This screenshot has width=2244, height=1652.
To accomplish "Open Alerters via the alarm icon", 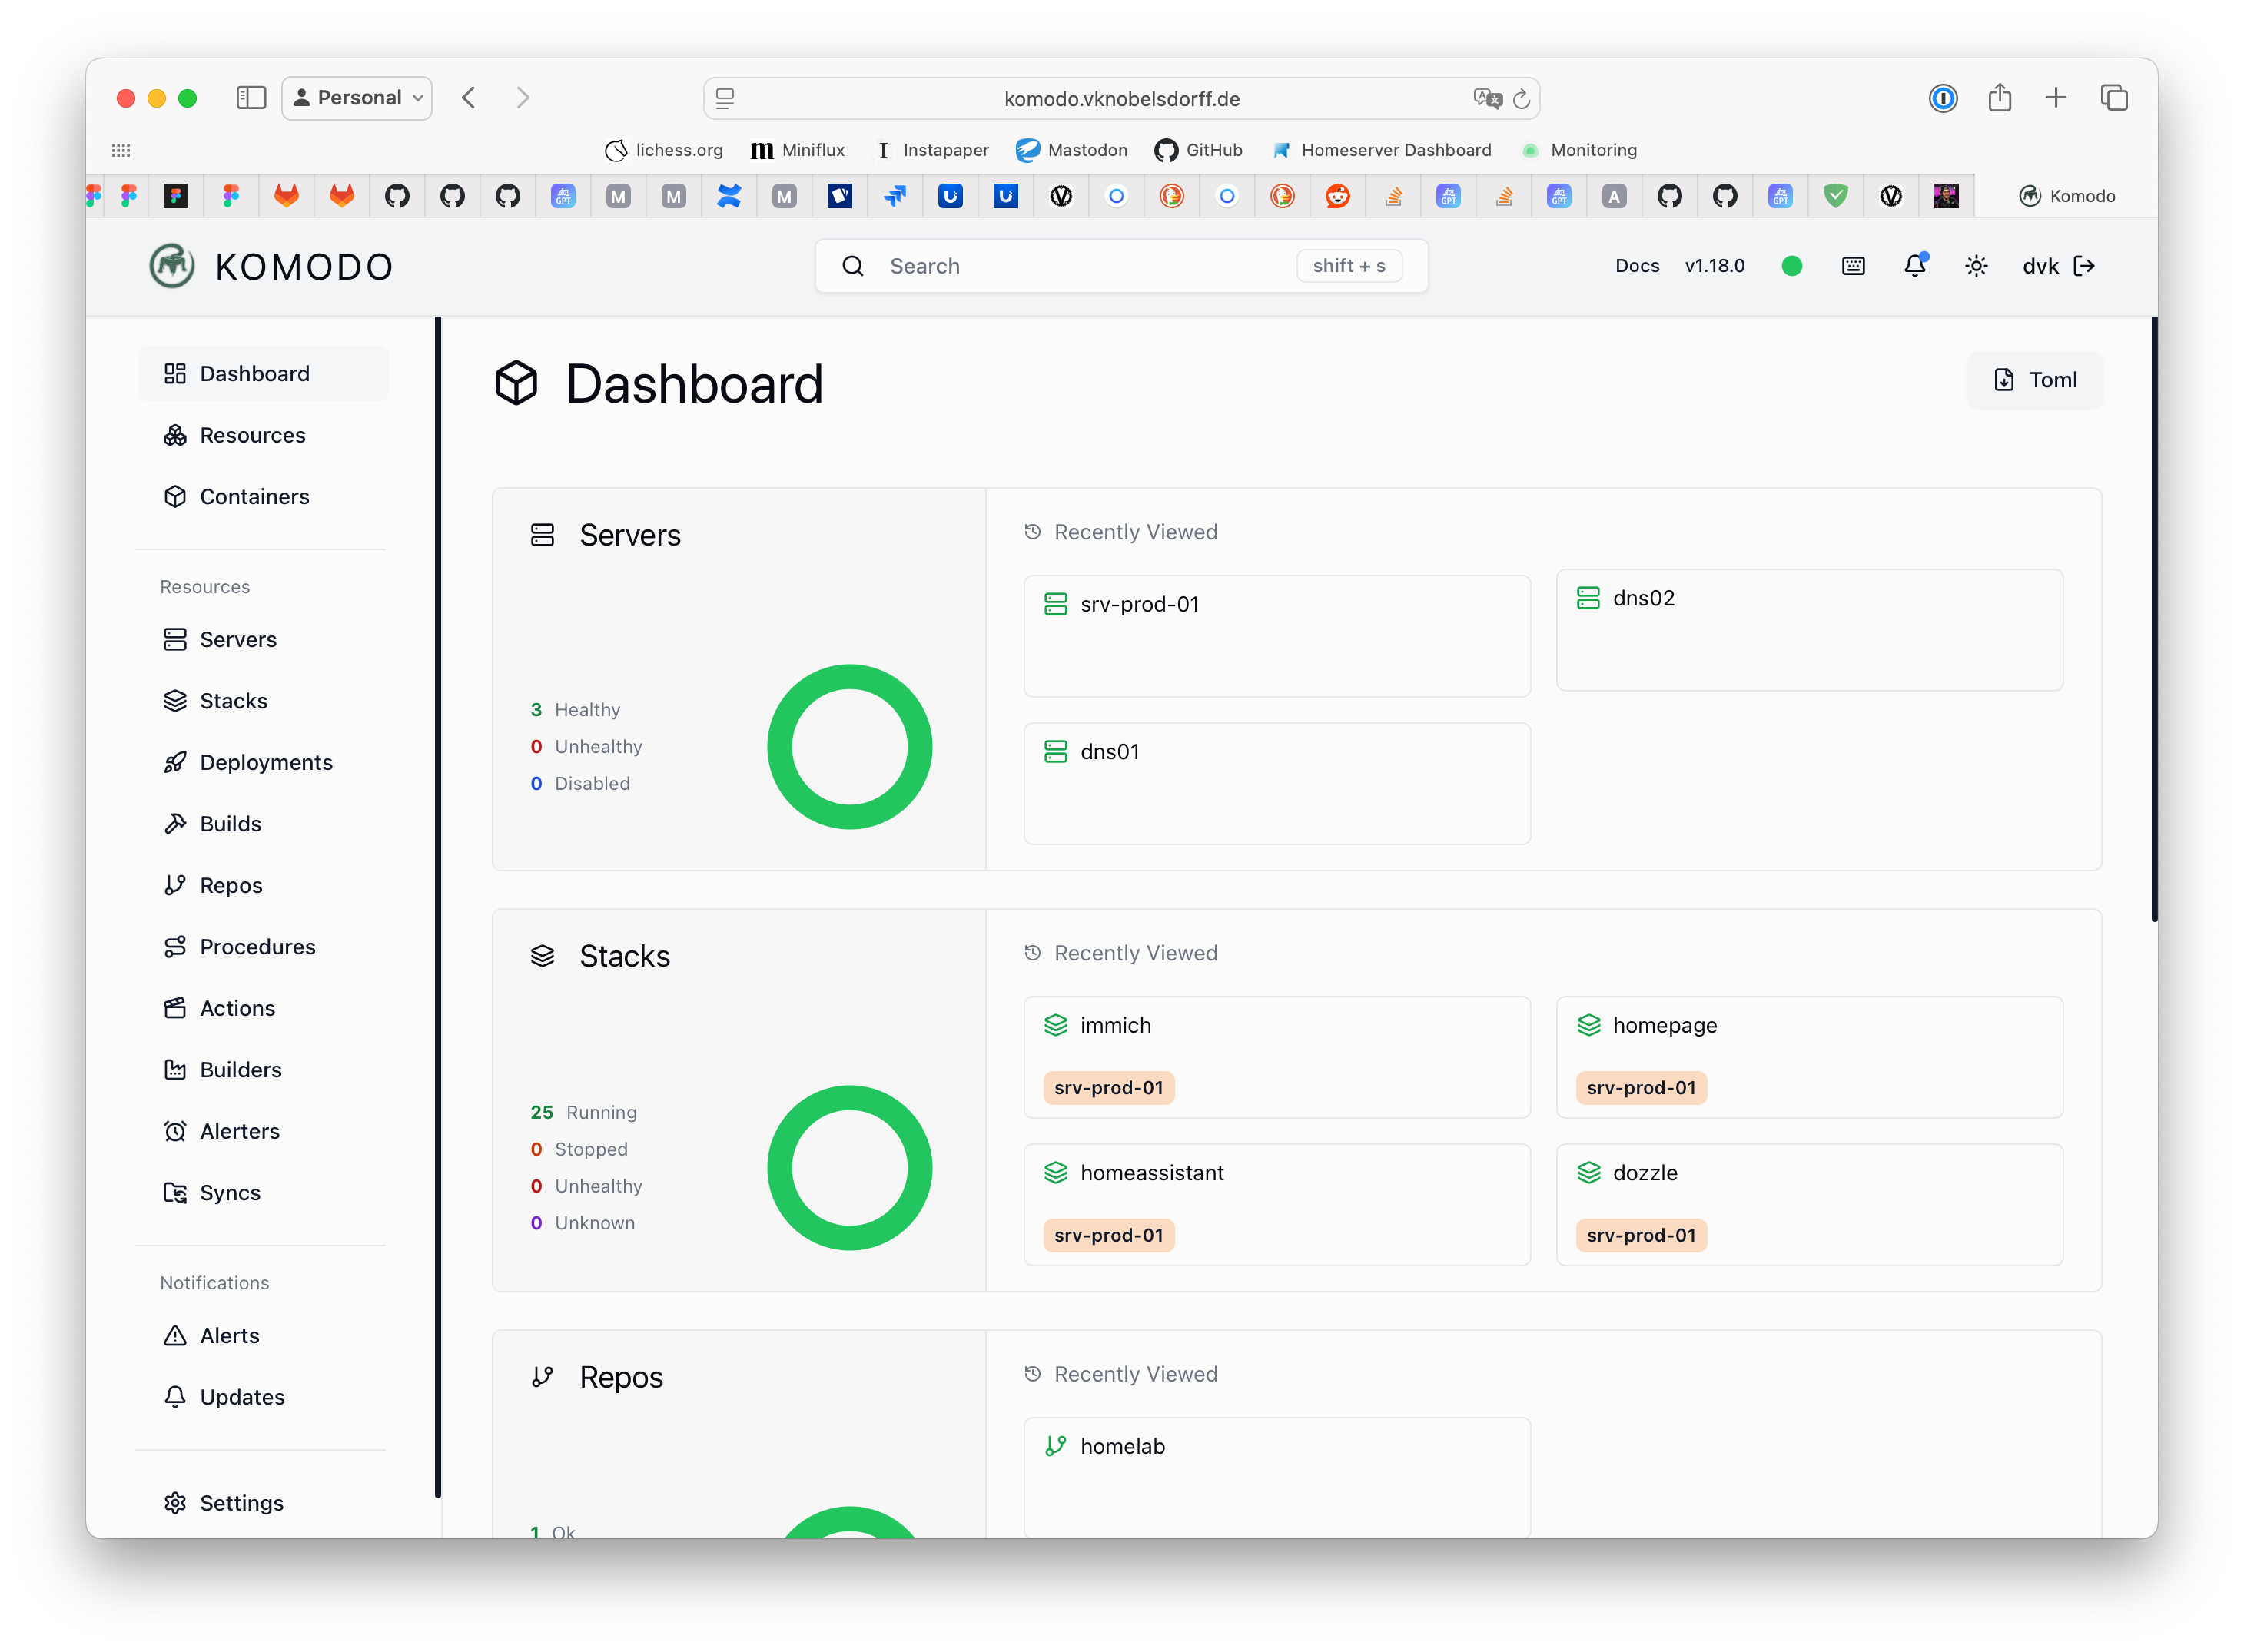I will pos(176,1131).
